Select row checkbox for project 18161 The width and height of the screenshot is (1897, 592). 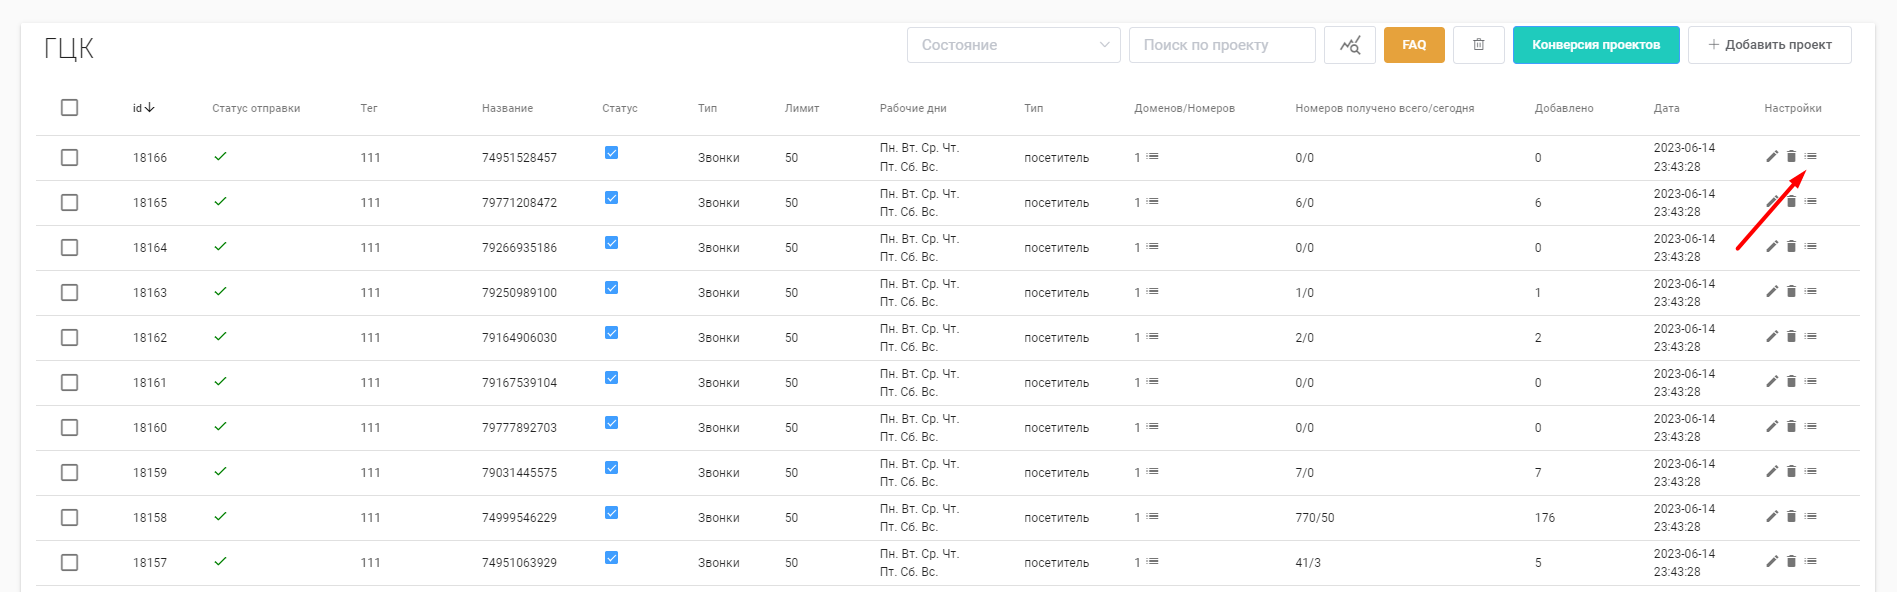(x=69, y=382)
